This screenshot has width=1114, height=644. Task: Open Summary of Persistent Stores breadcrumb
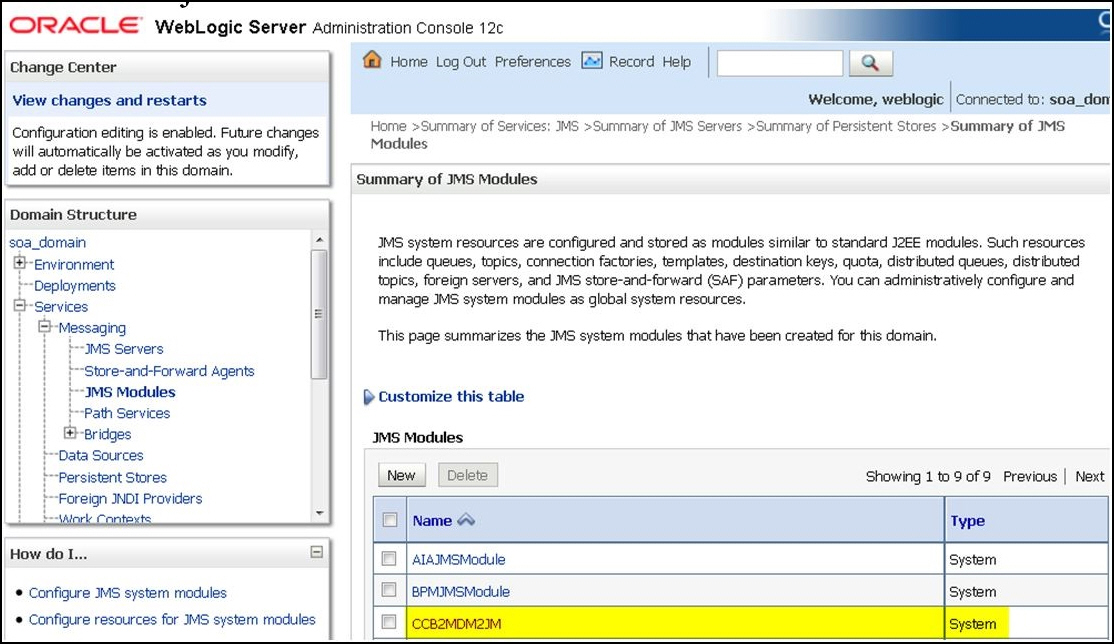(x=846, y=126)
